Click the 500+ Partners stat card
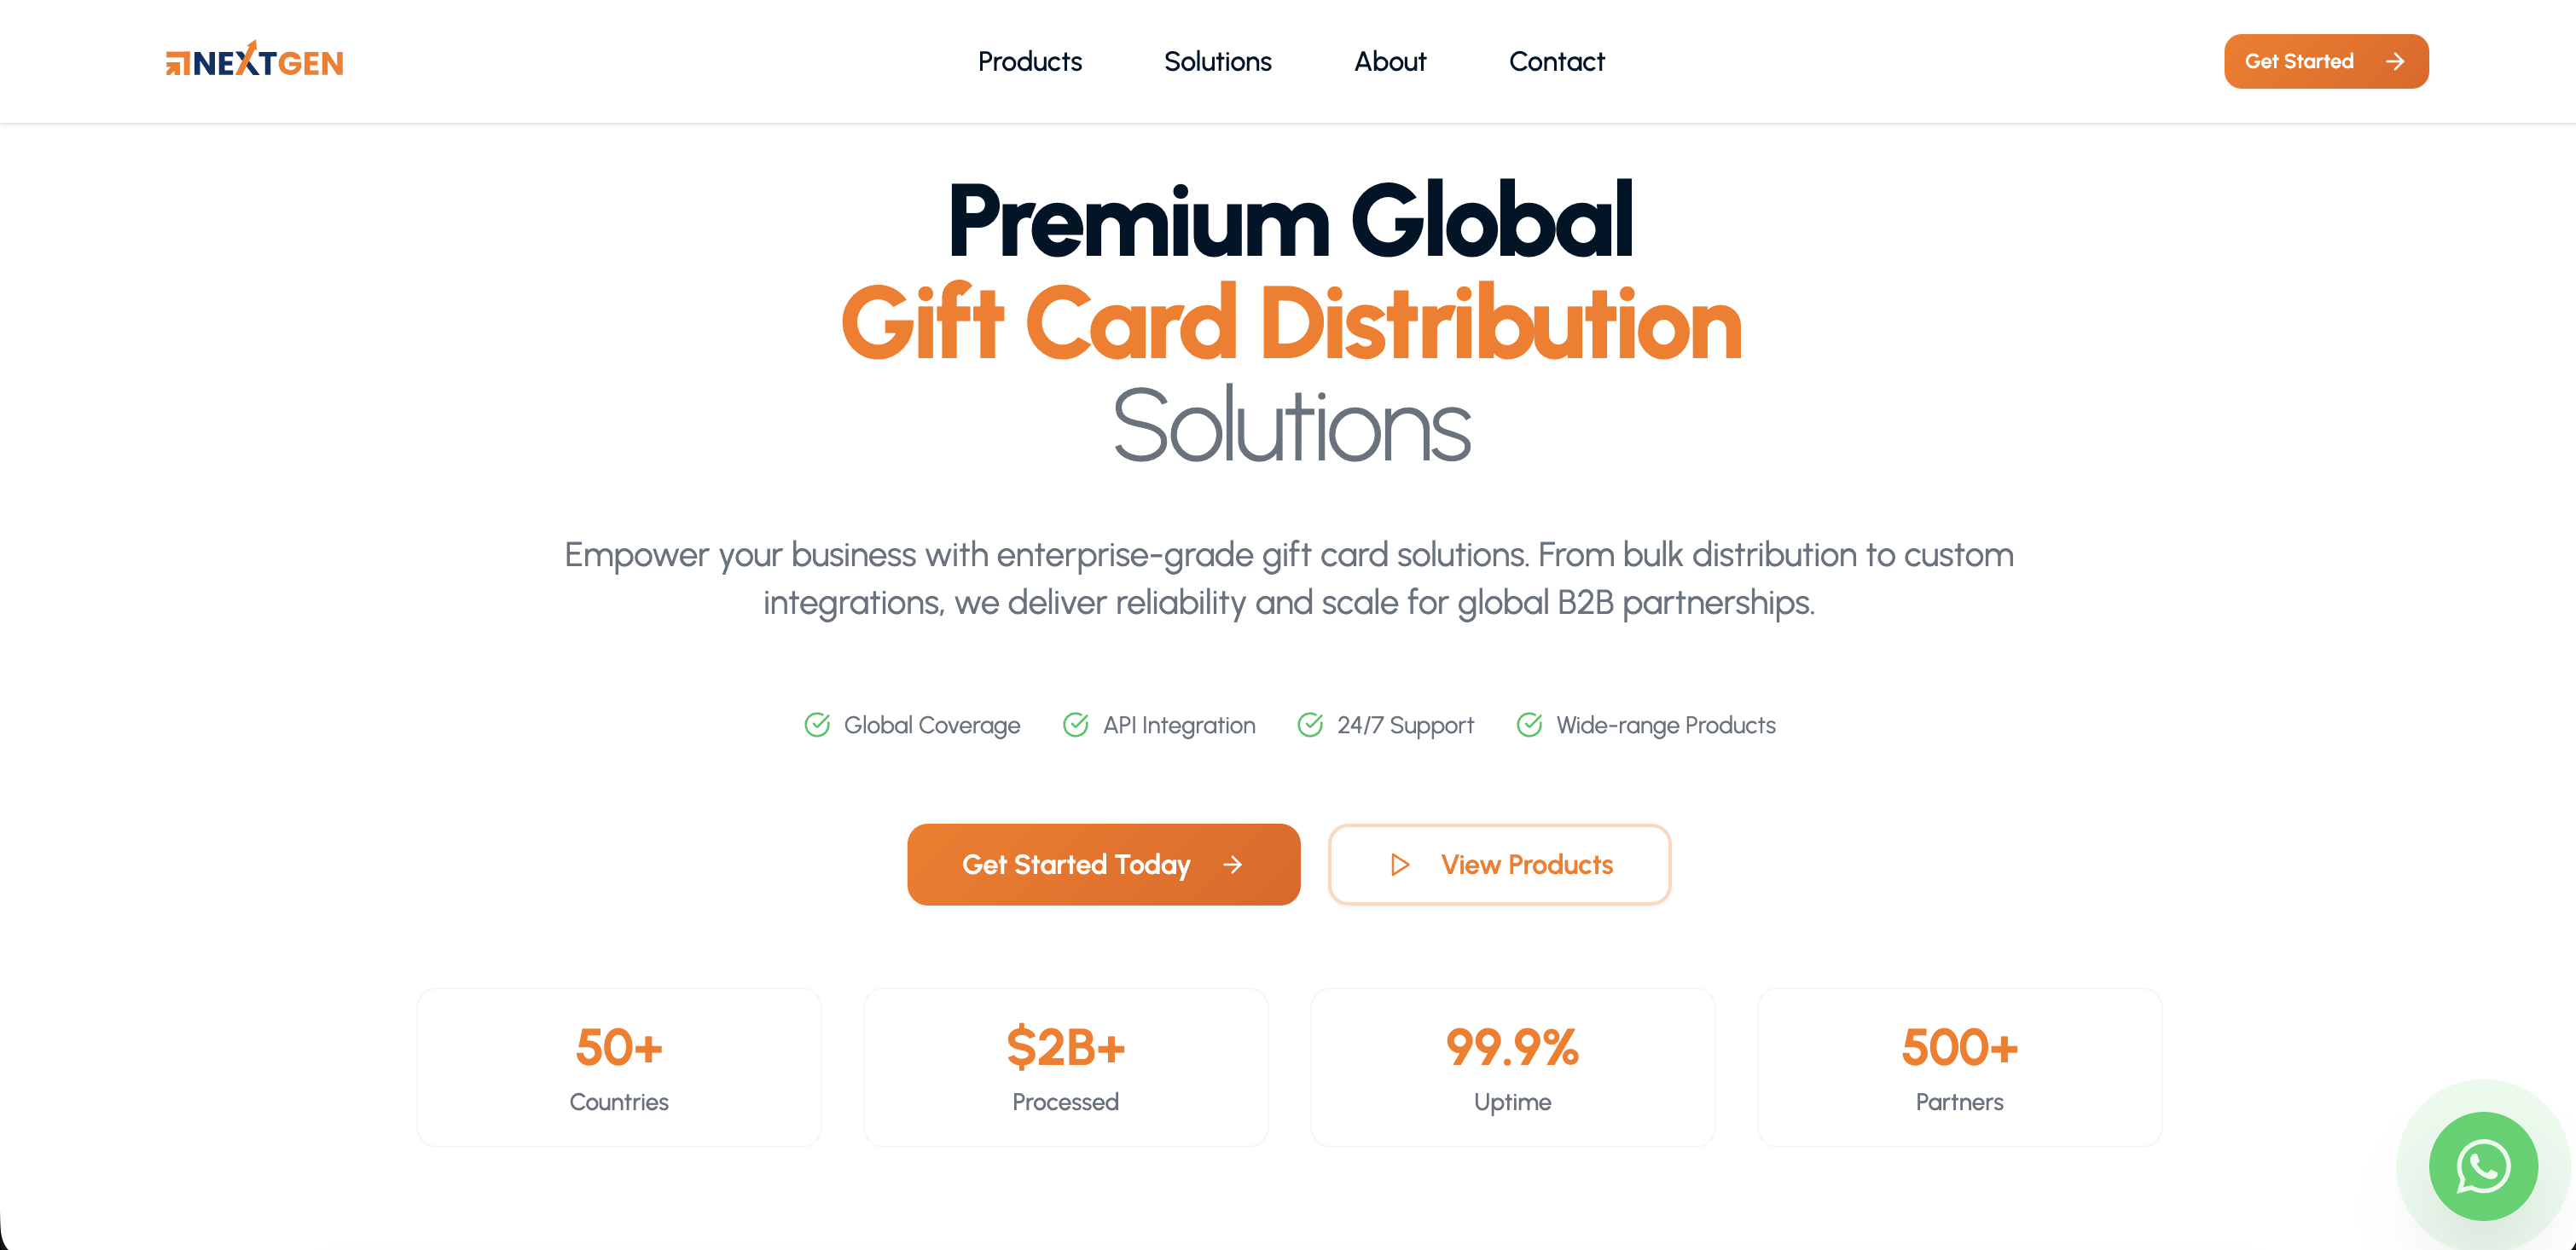Viewport: 2576px width, 1250px height. (x=1959, y=1067)
